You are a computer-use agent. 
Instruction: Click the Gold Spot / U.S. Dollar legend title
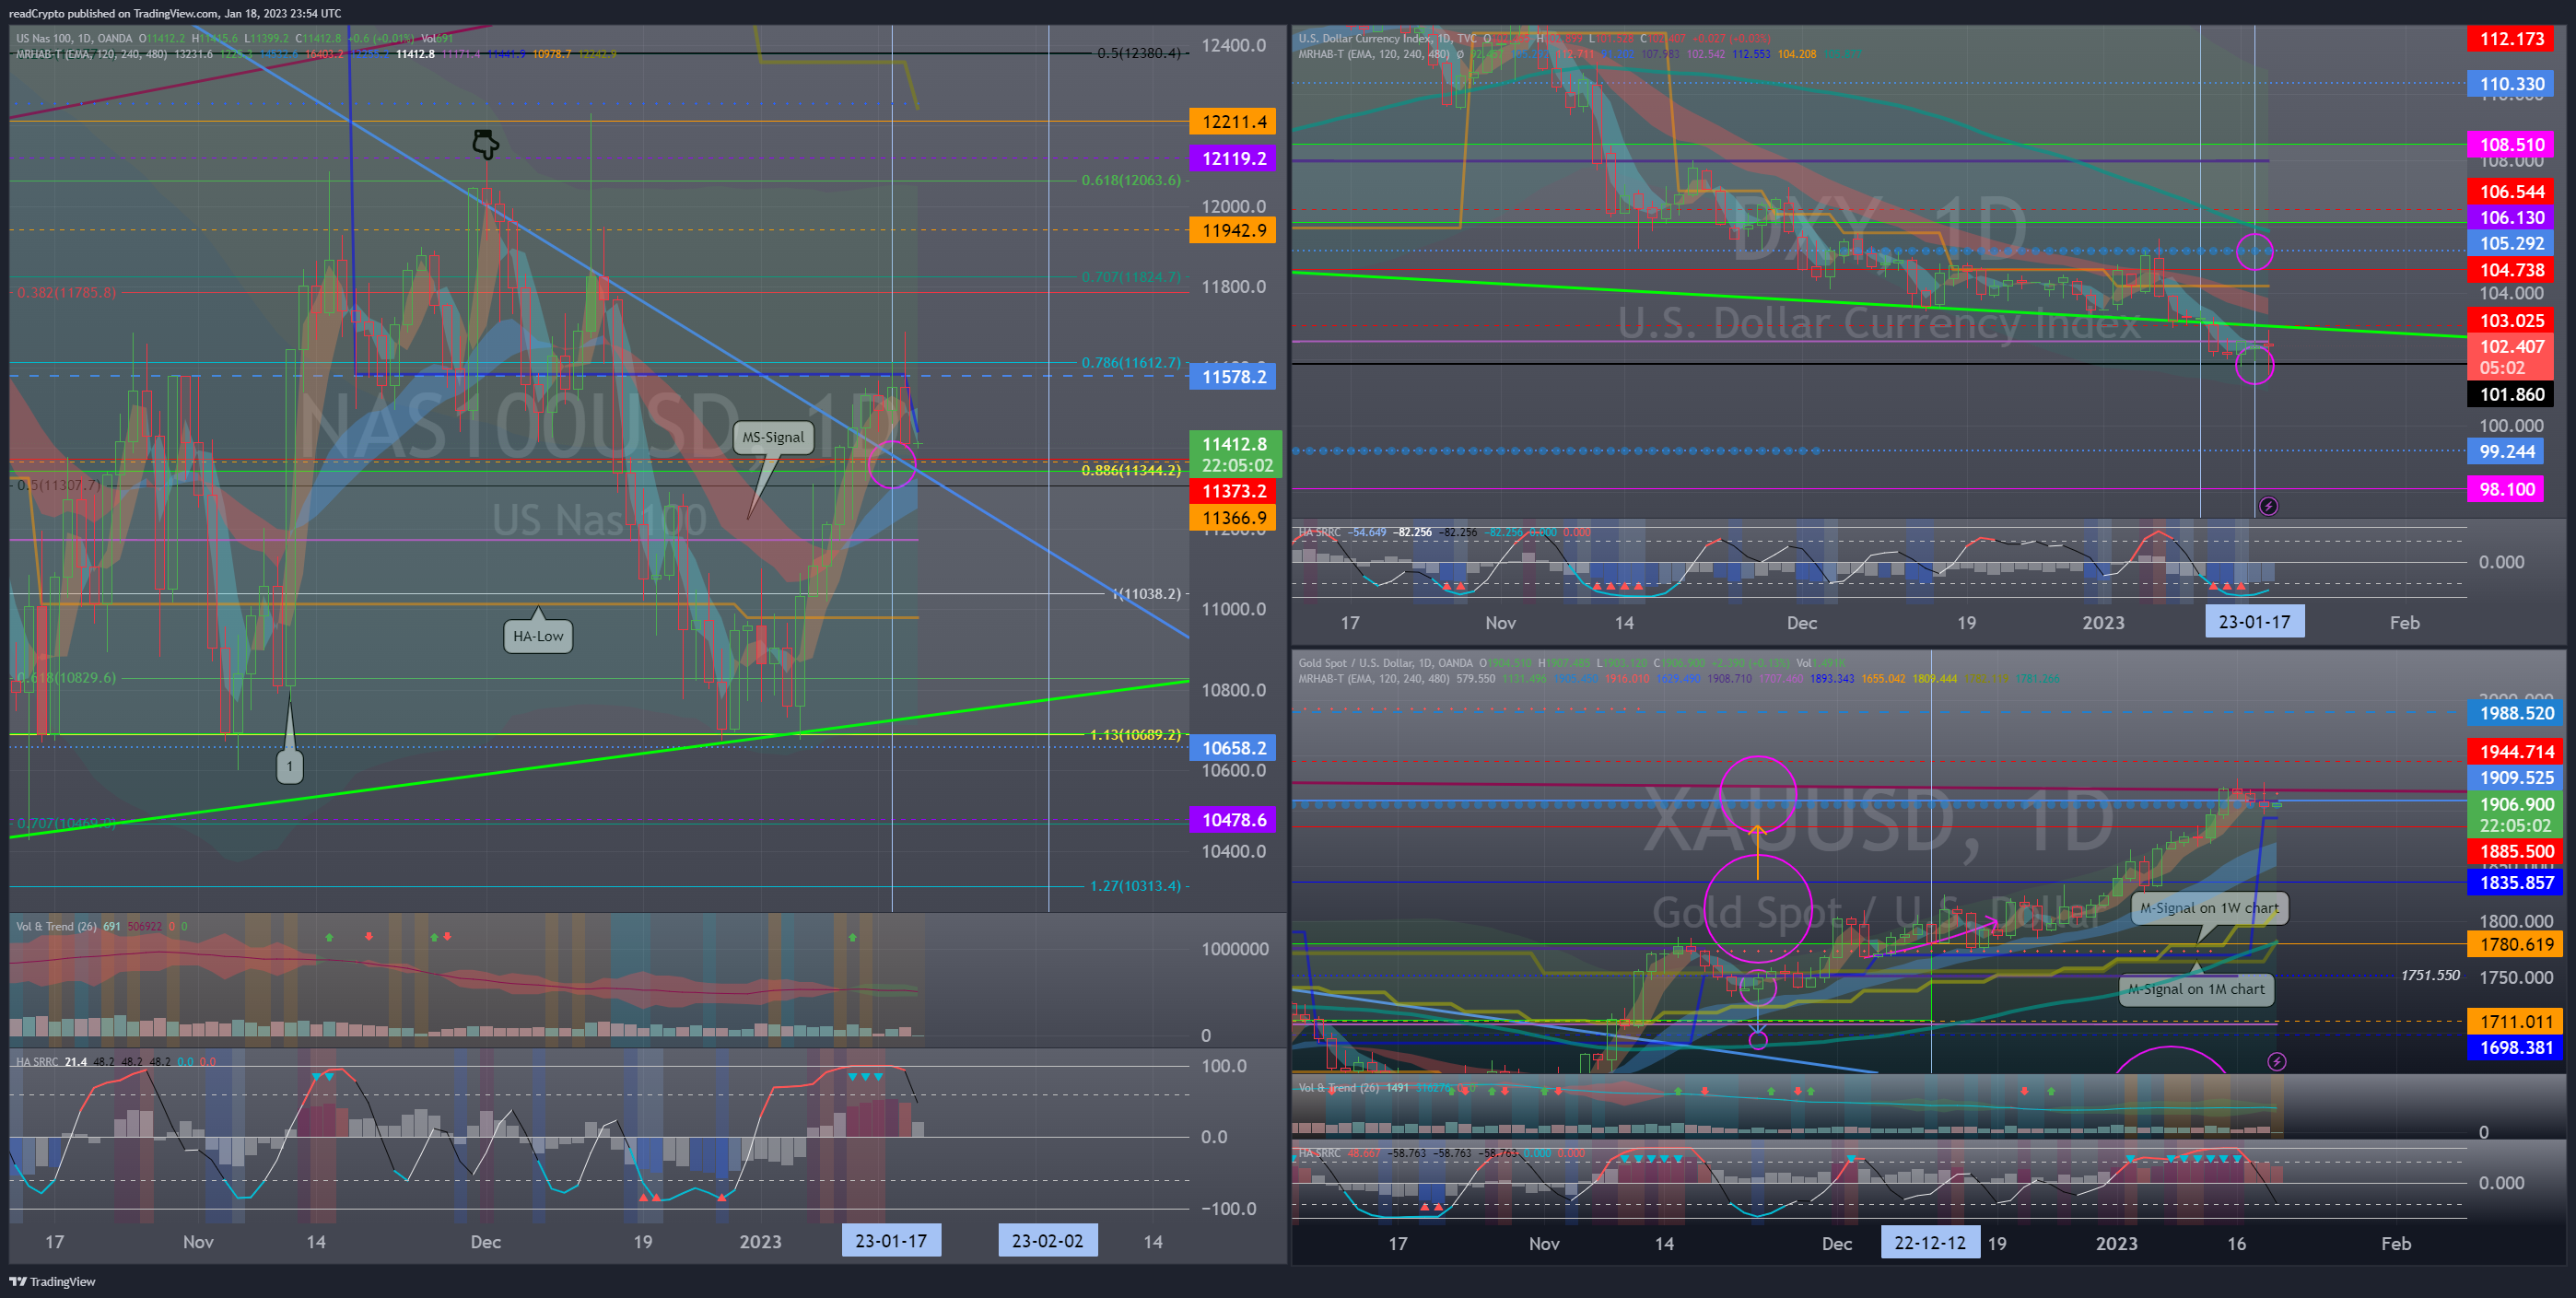(x=1385, y=663)
